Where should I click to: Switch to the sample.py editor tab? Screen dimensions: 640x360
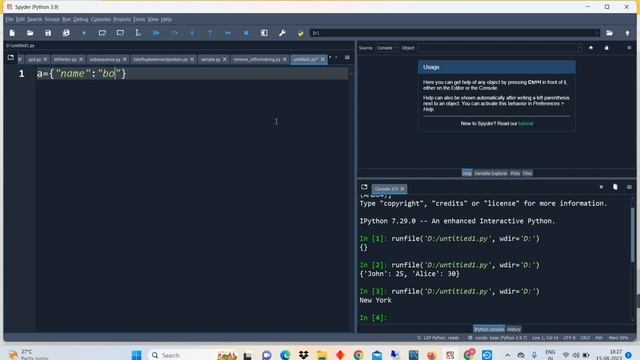point(210,60)
